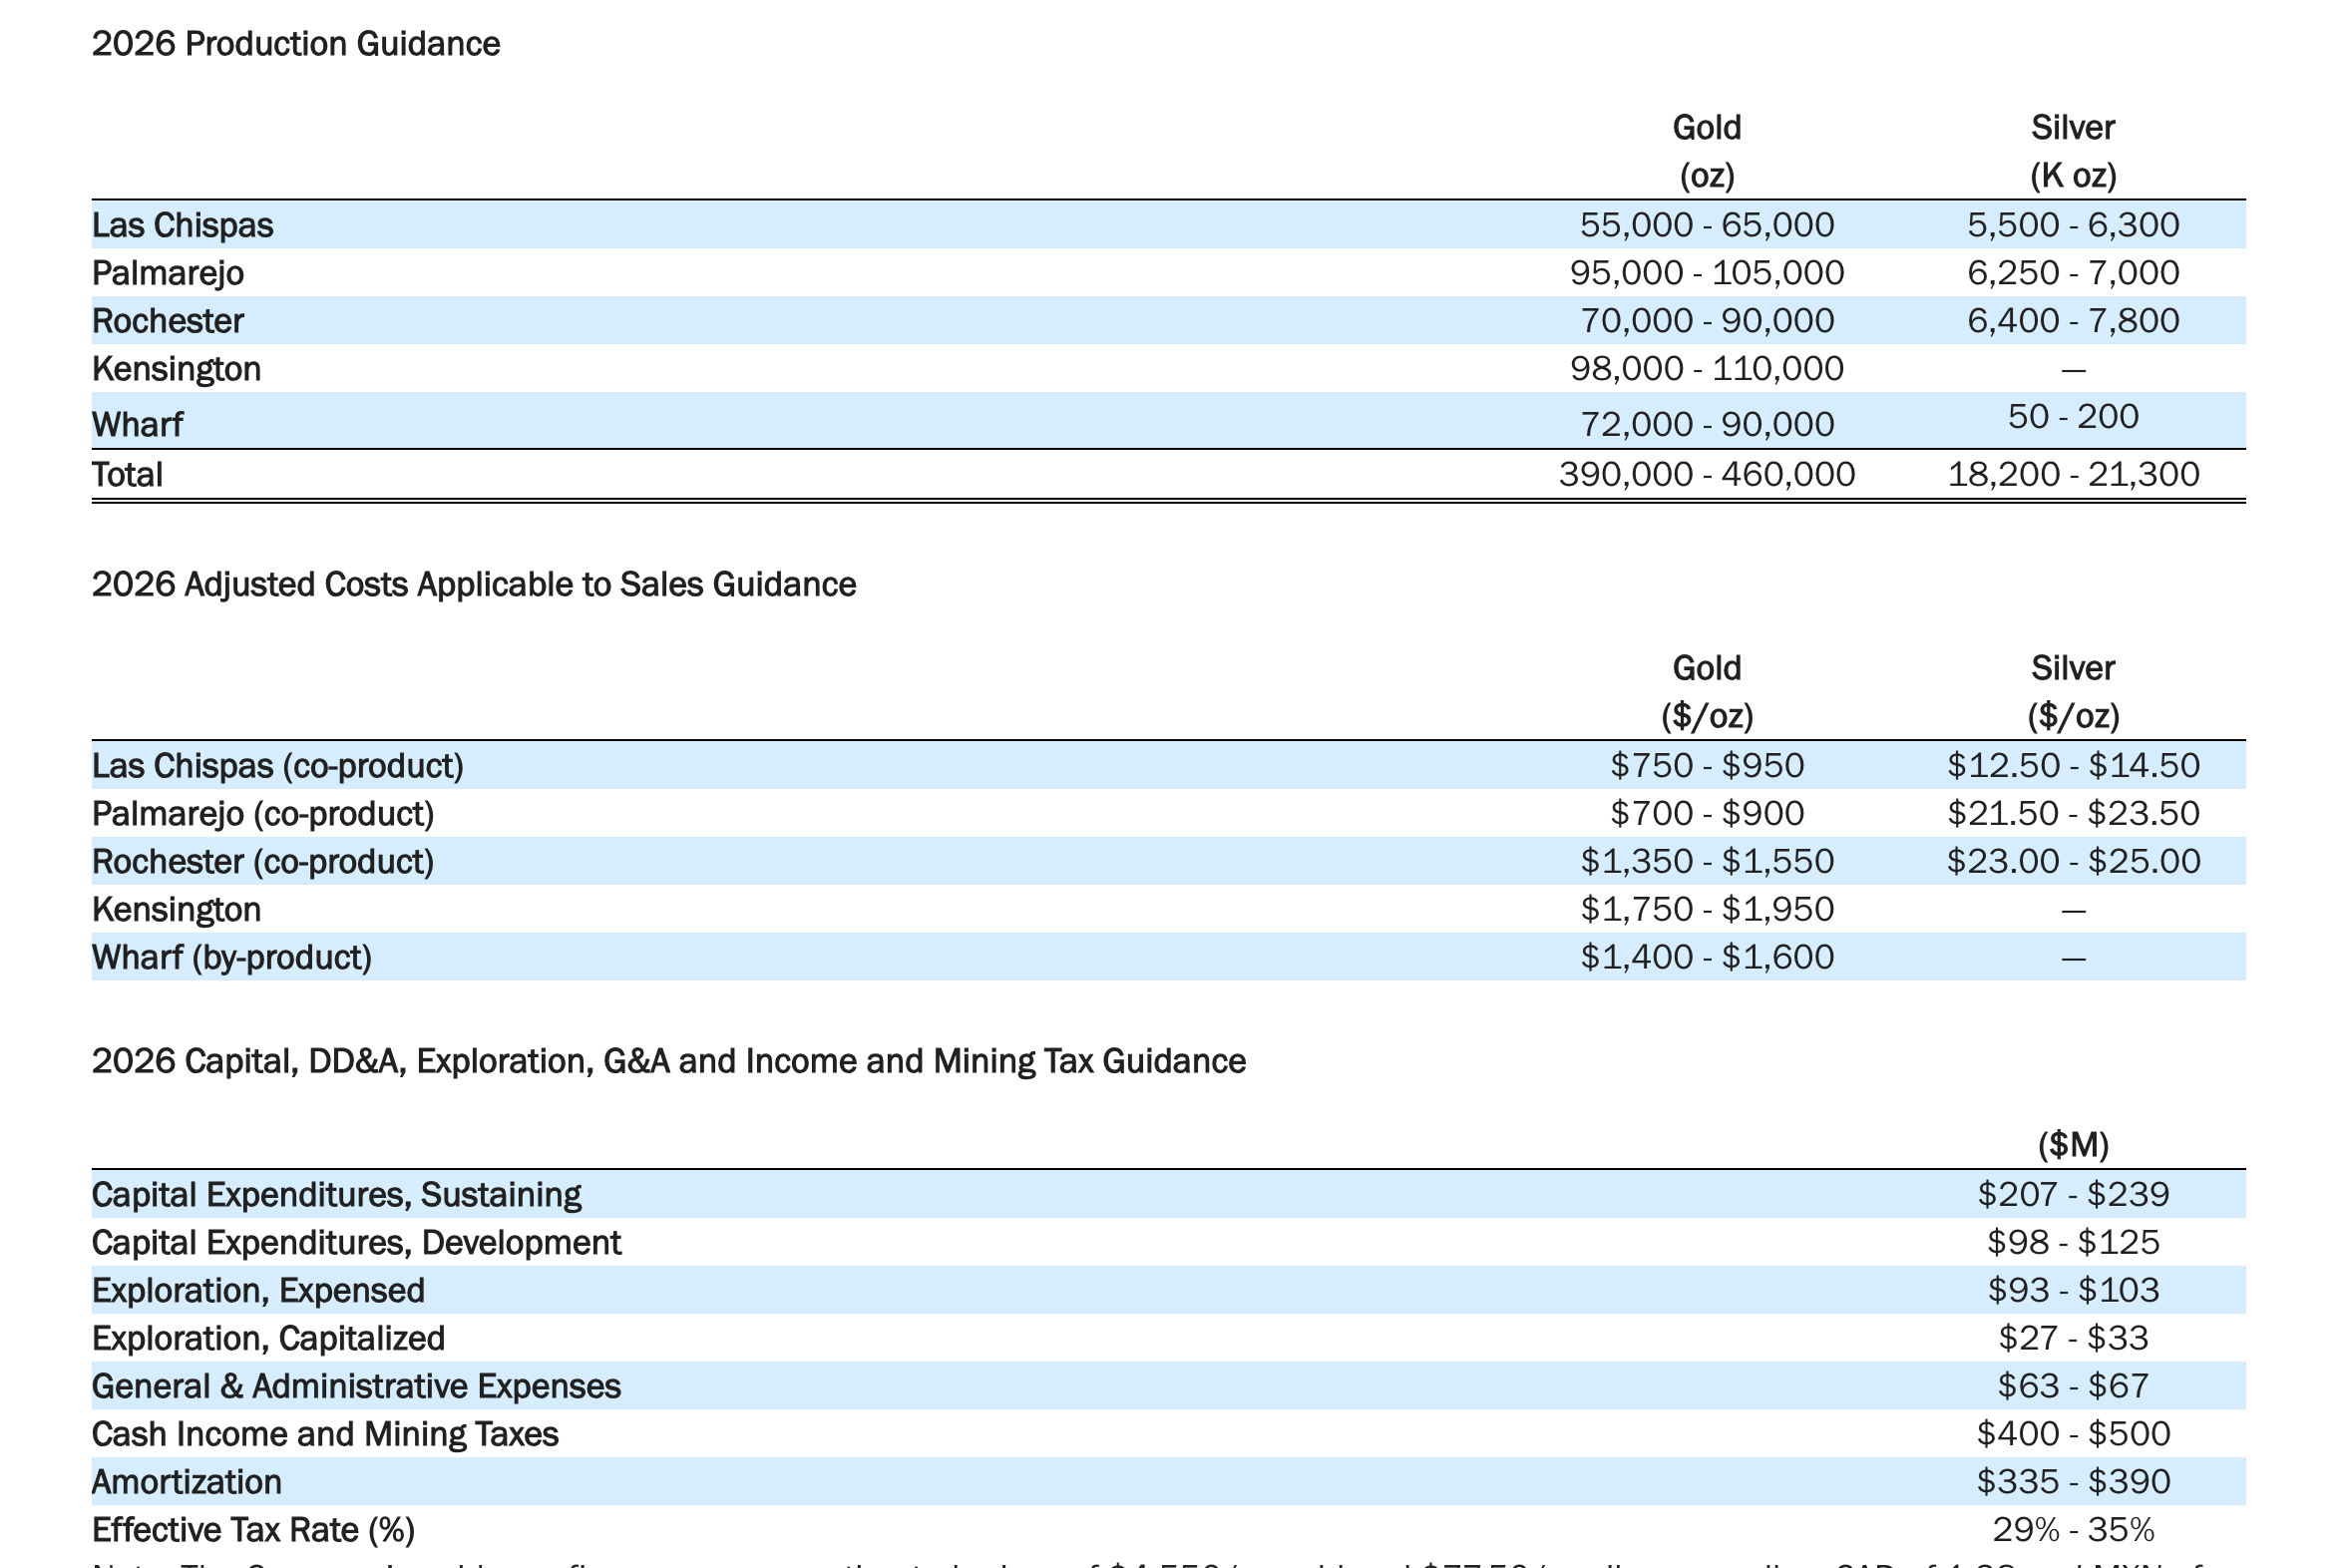Click the "2026 Adjusted Costs Applicable to Sales Guidance" heading

pos(474,584)
